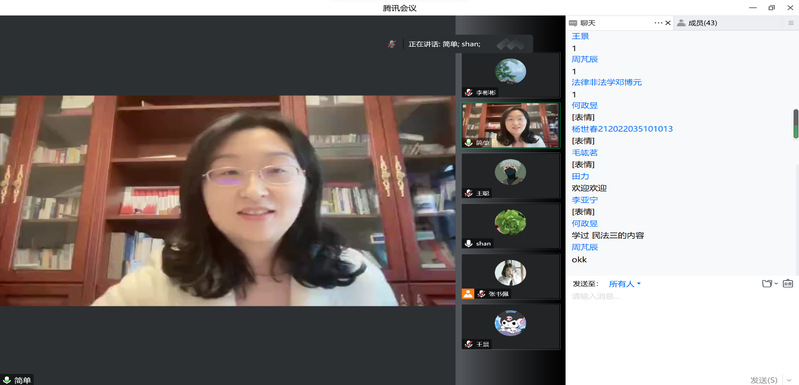Open the send options arrow beside 发送(S)
Screen dimensions: 799x385
pos(789,380)
